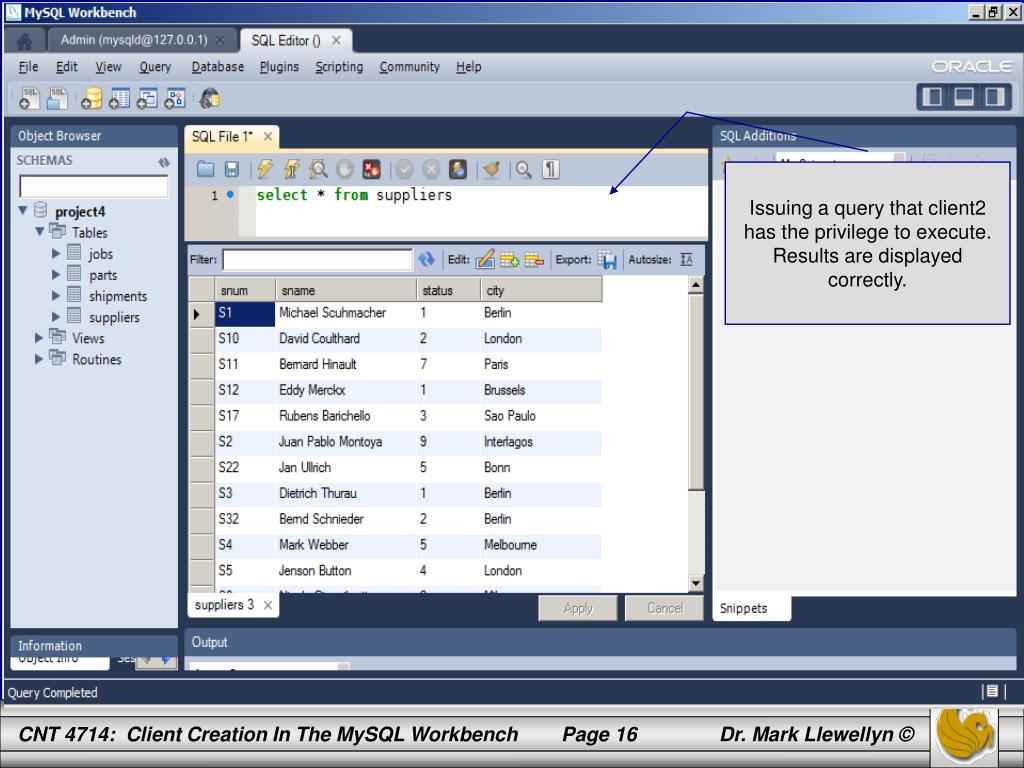This screenshot has height=768, width=1024.
Task: Expand the suppliers table
Action: pyautogui.click(x=56, y=317)
